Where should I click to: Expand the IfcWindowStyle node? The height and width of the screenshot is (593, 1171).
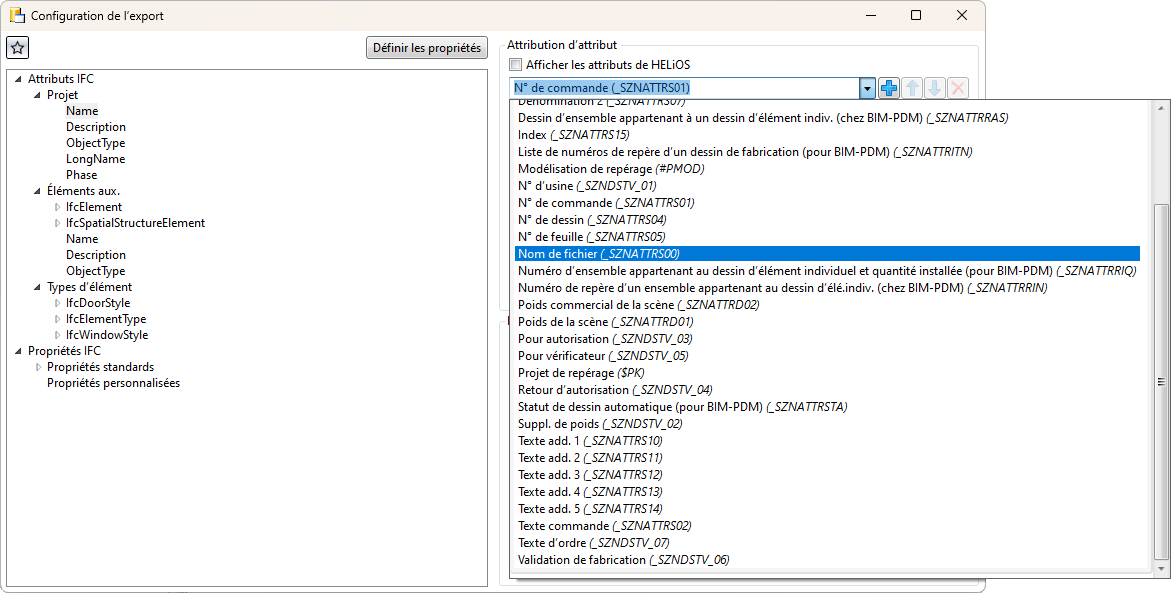click(x=58, y=335)
